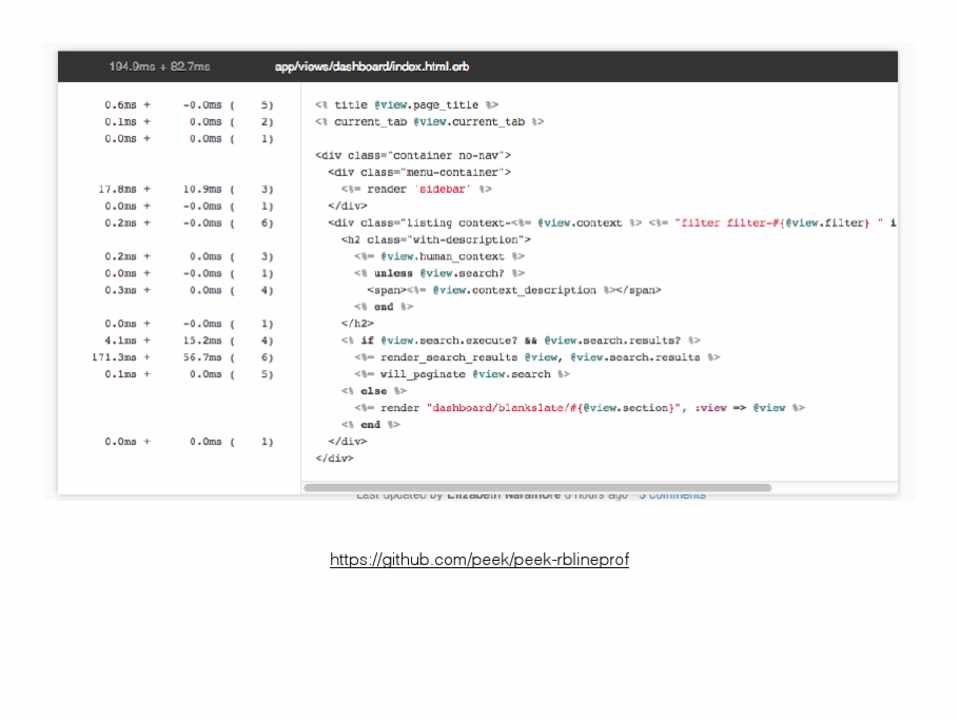This screenshot has height=720, width=959.
Task: Open the github.com/peek/peek-rblineprof link
Action: [479, 560]
